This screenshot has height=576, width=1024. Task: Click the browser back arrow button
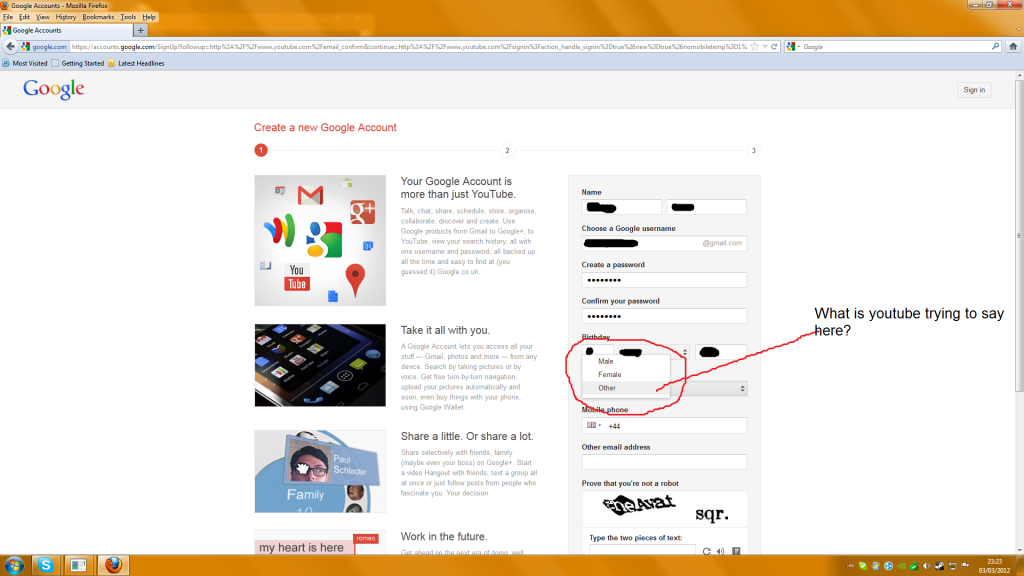[x=10, y=46]
